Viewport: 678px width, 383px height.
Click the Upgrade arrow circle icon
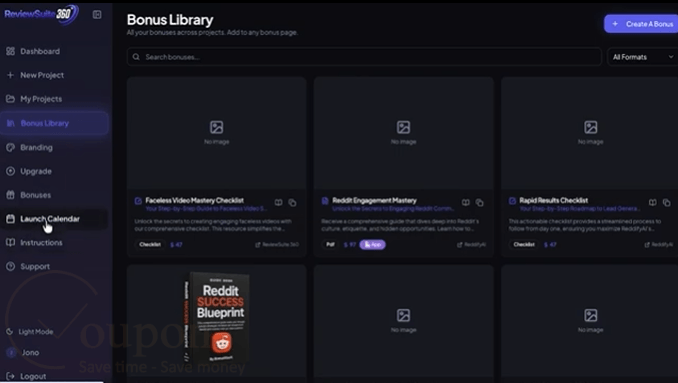click(10, 171)
